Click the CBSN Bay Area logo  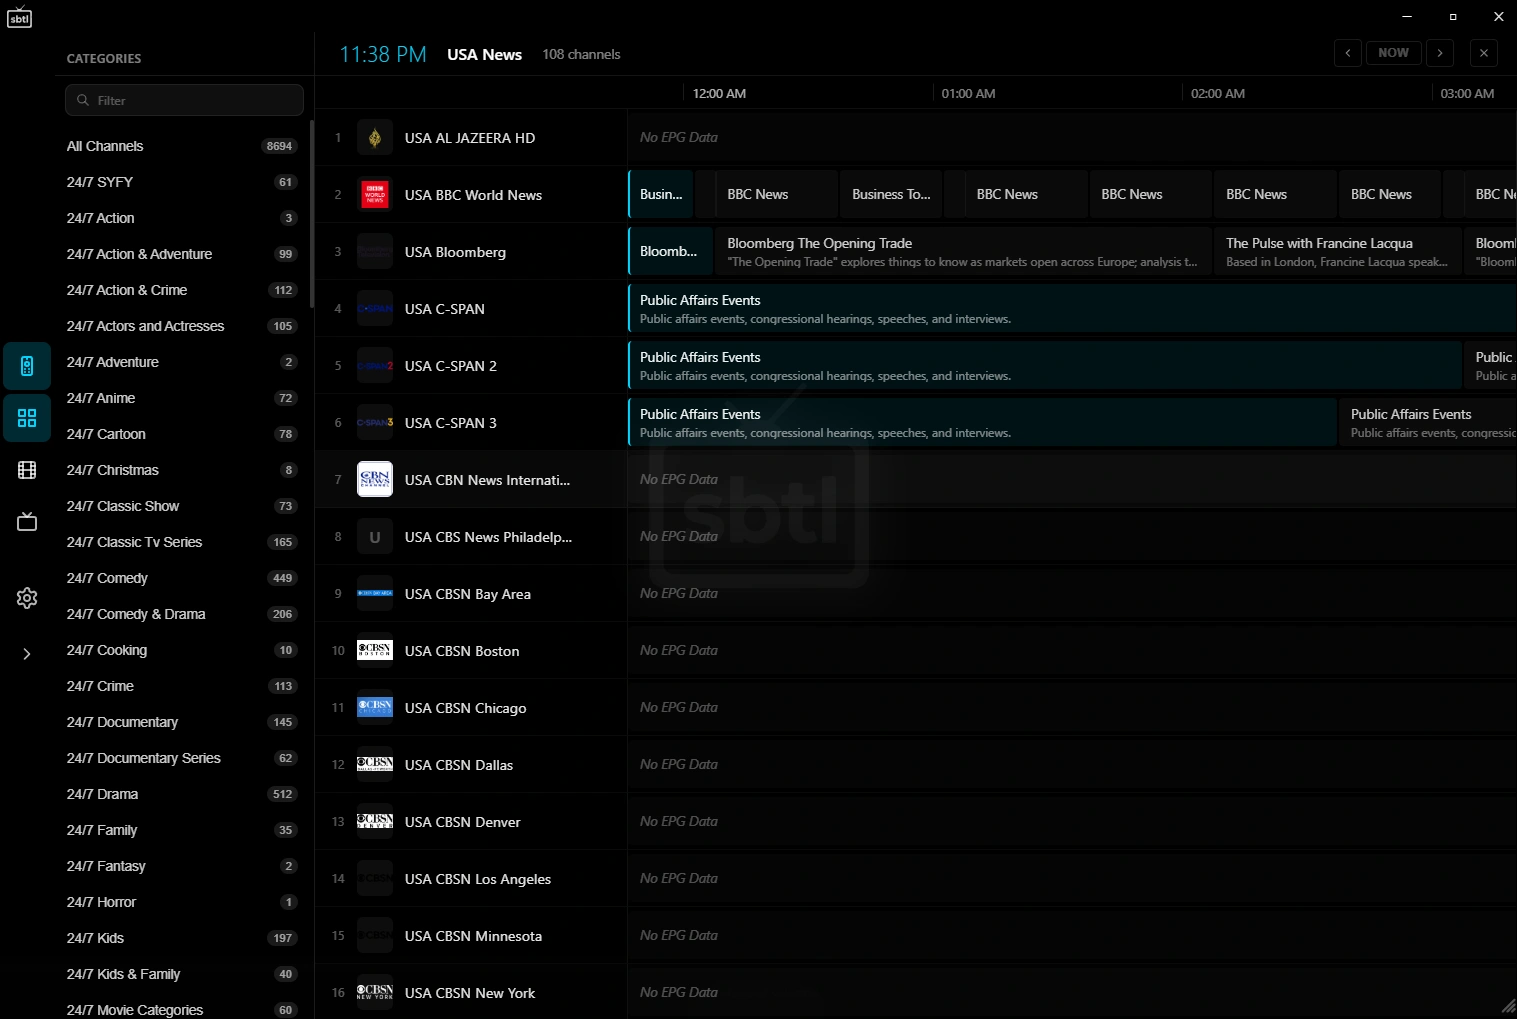(x=375, y=594)
